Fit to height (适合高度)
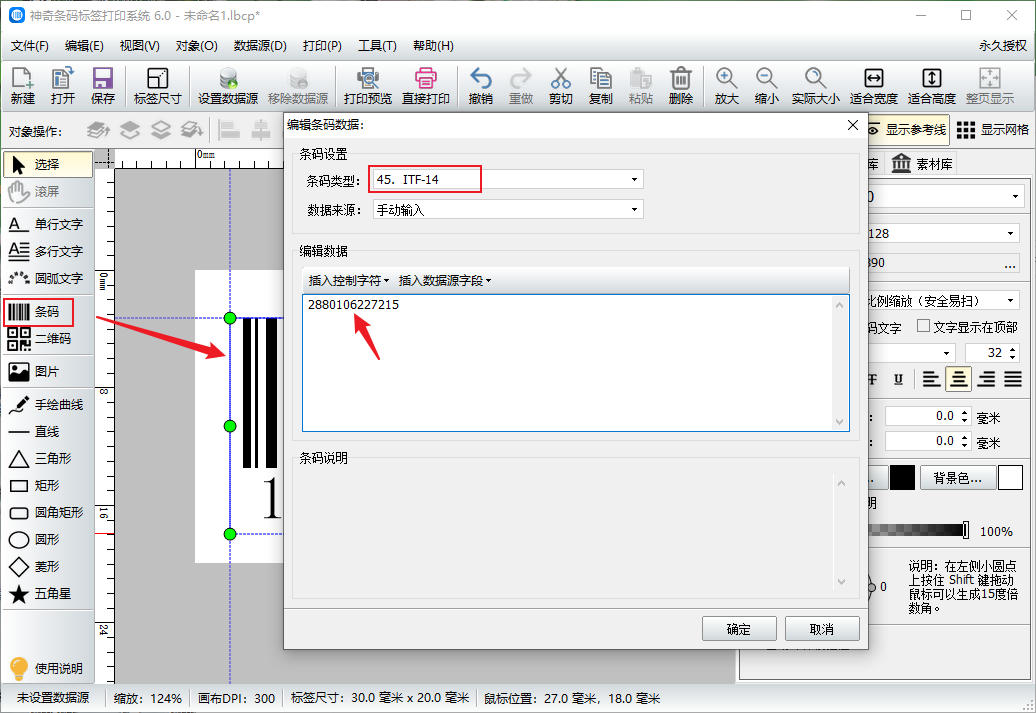This screenshot has width=1036, height=713. pos(932,86)
